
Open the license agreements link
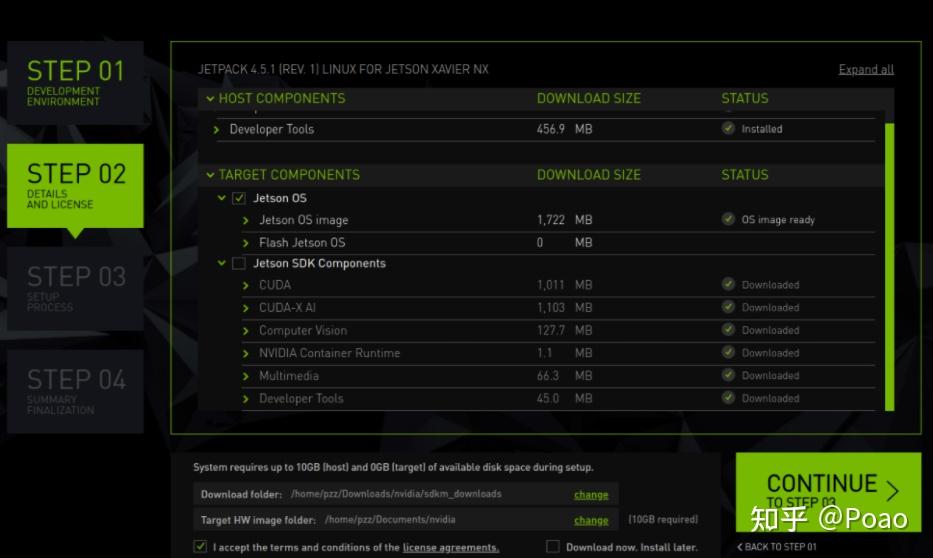(x=450, y=547)
